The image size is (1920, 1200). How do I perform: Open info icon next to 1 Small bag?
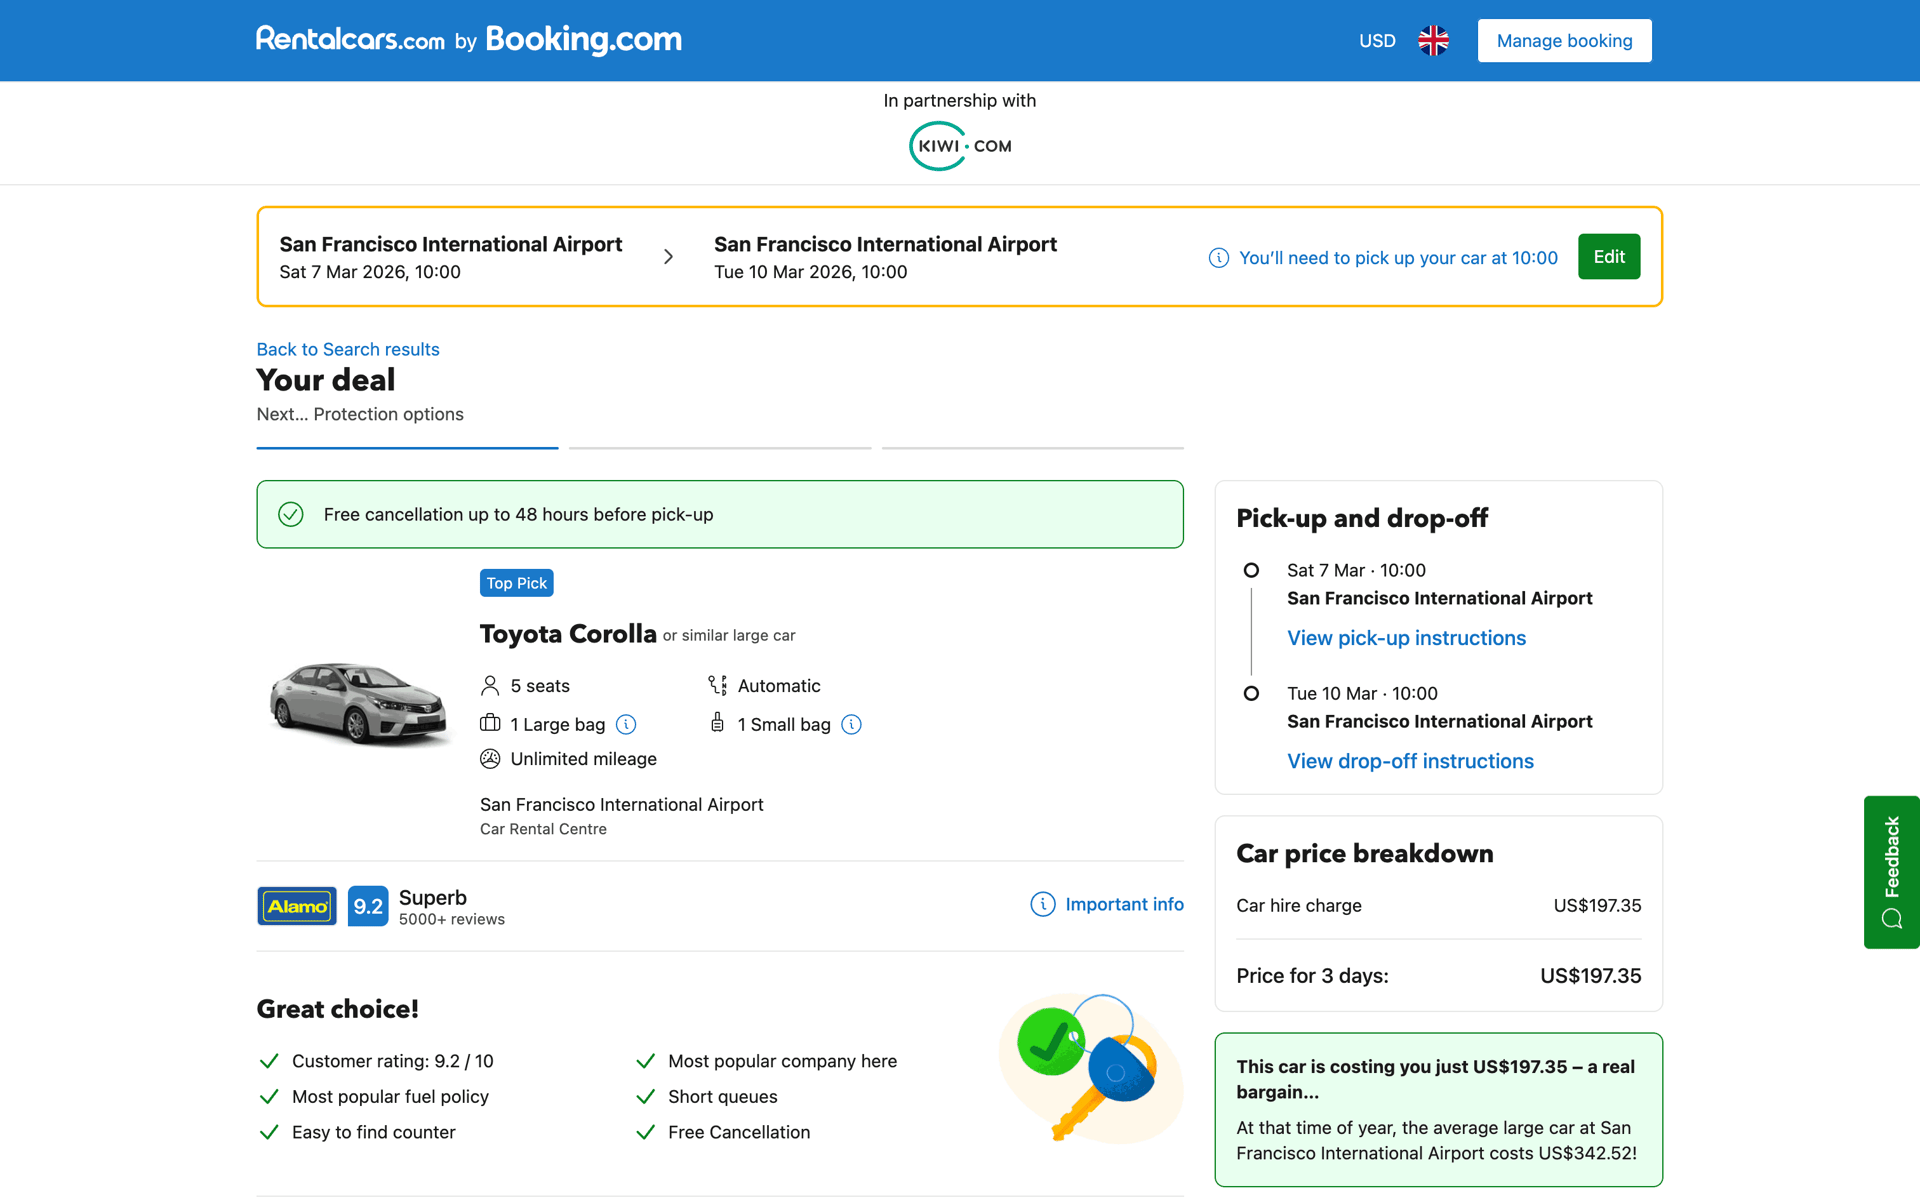851,724
